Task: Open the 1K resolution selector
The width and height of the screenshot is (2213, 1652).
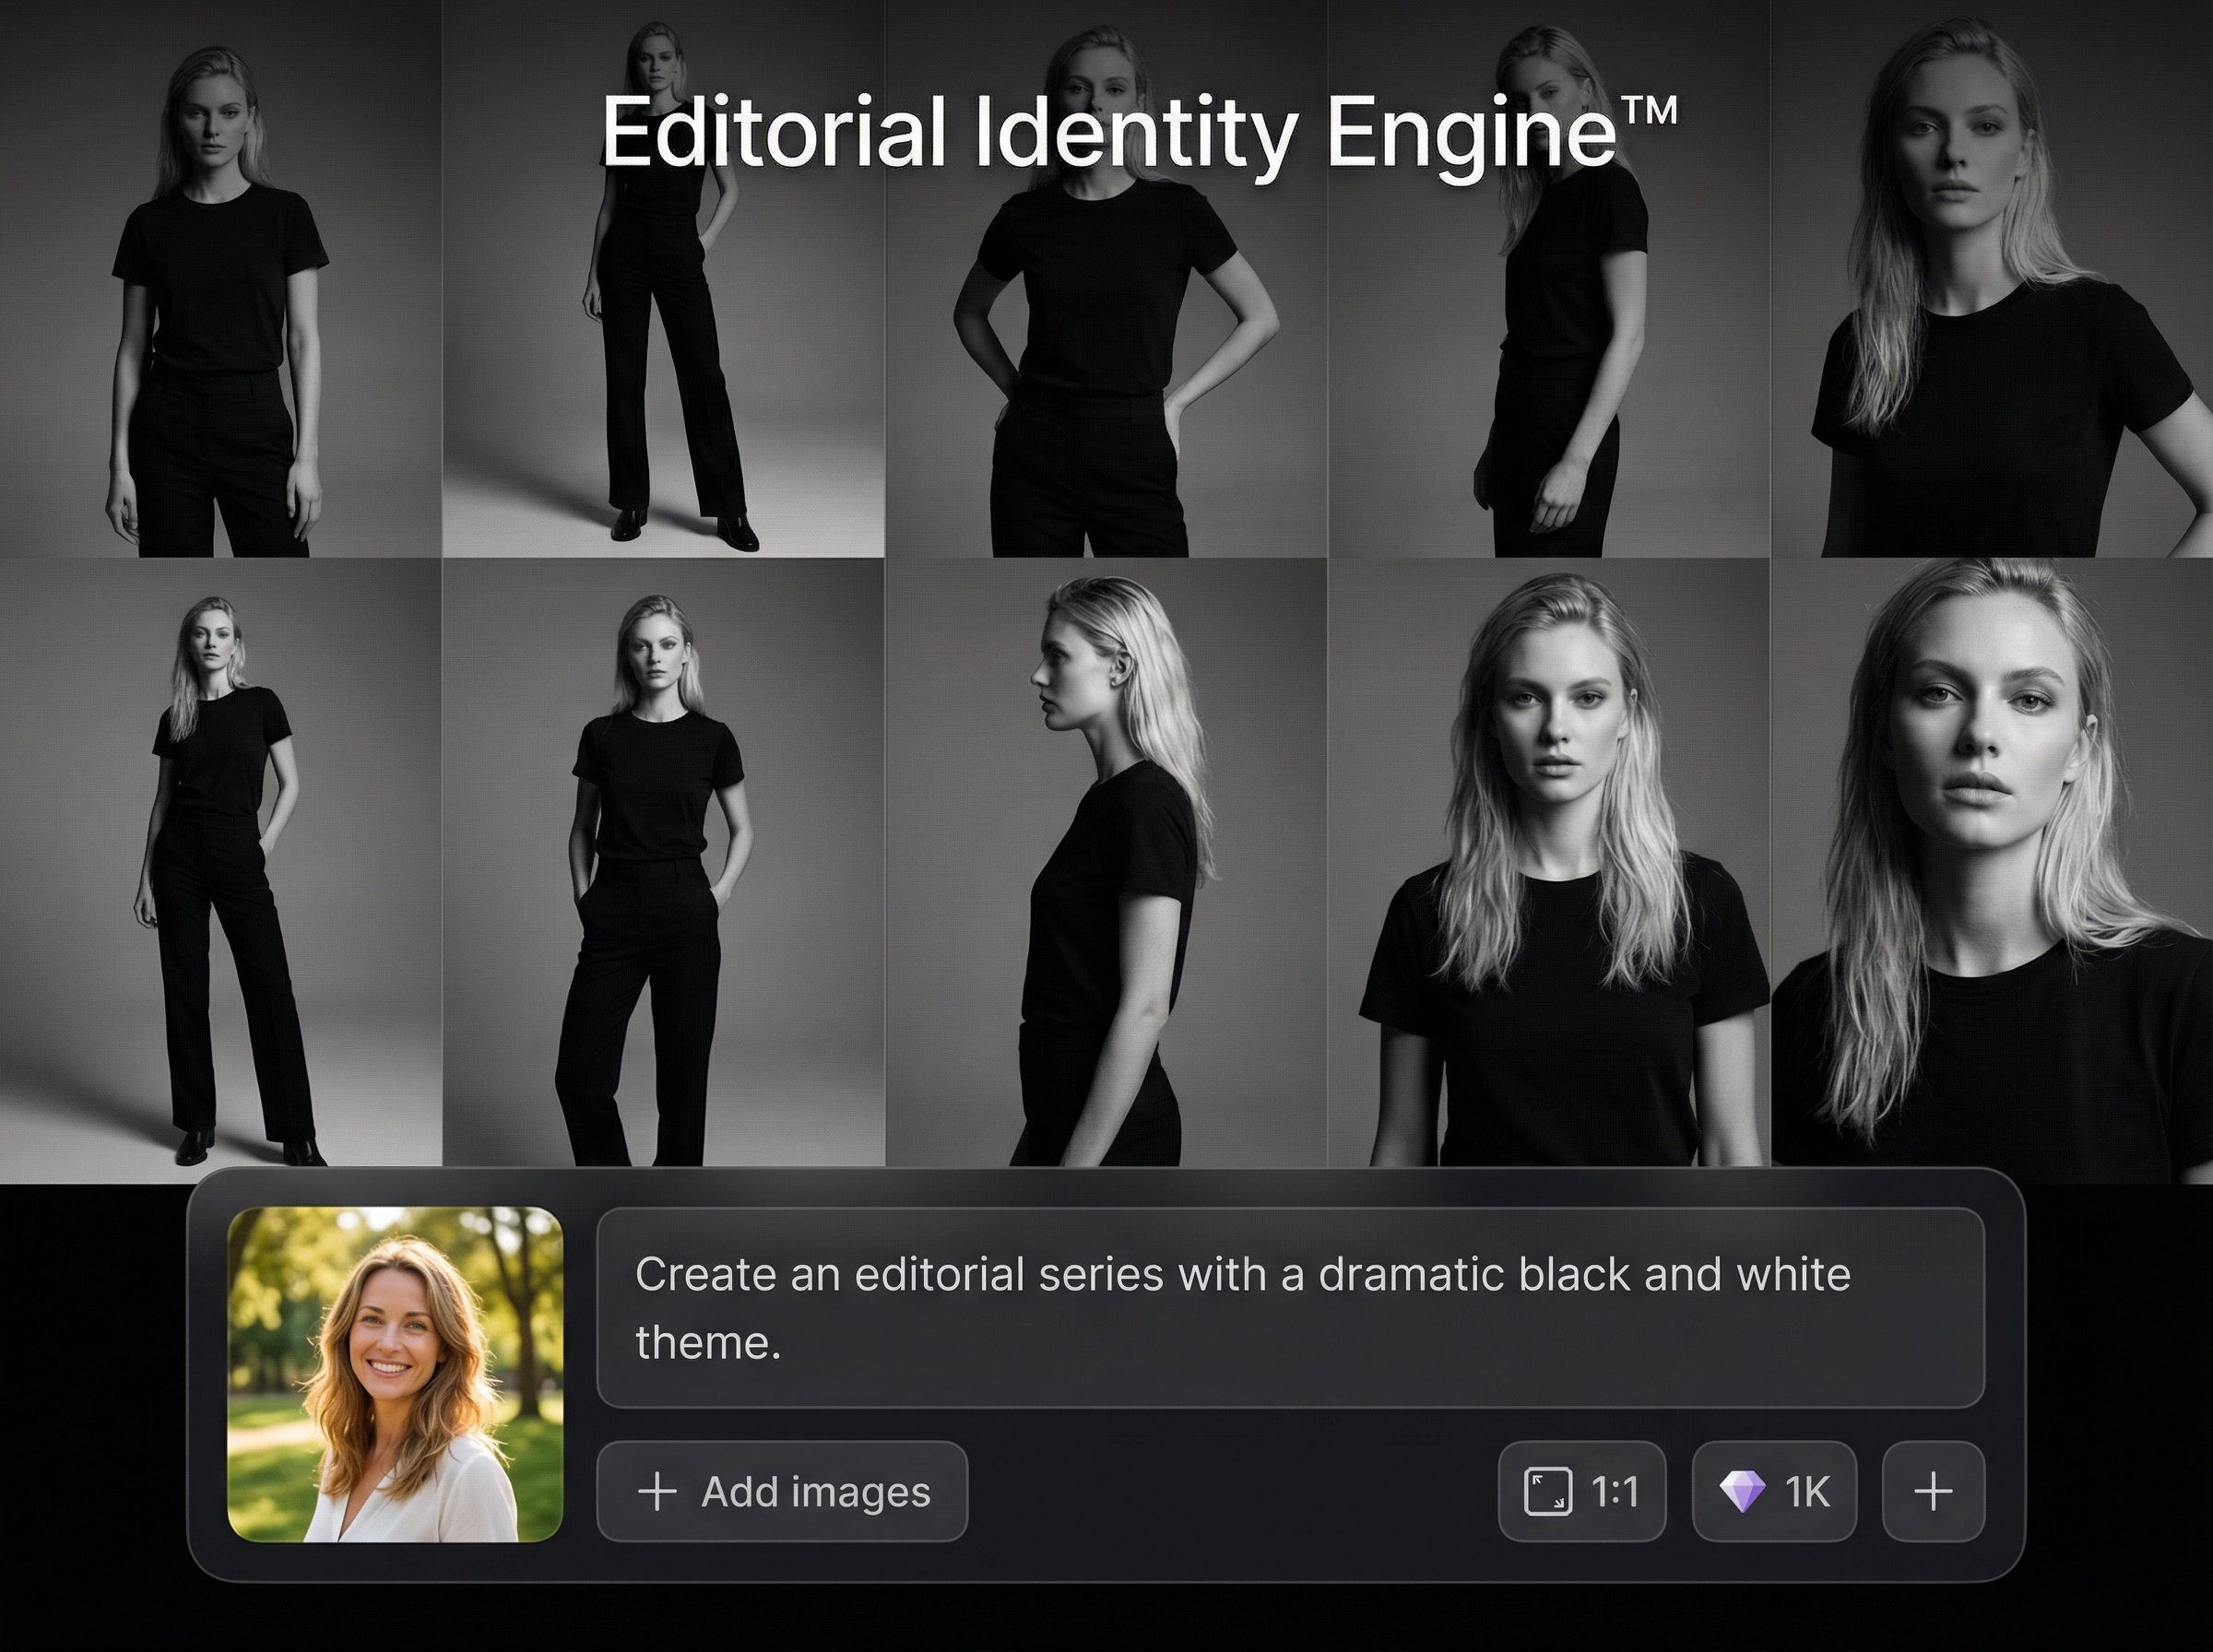Action: (x=1774, y=1491)
